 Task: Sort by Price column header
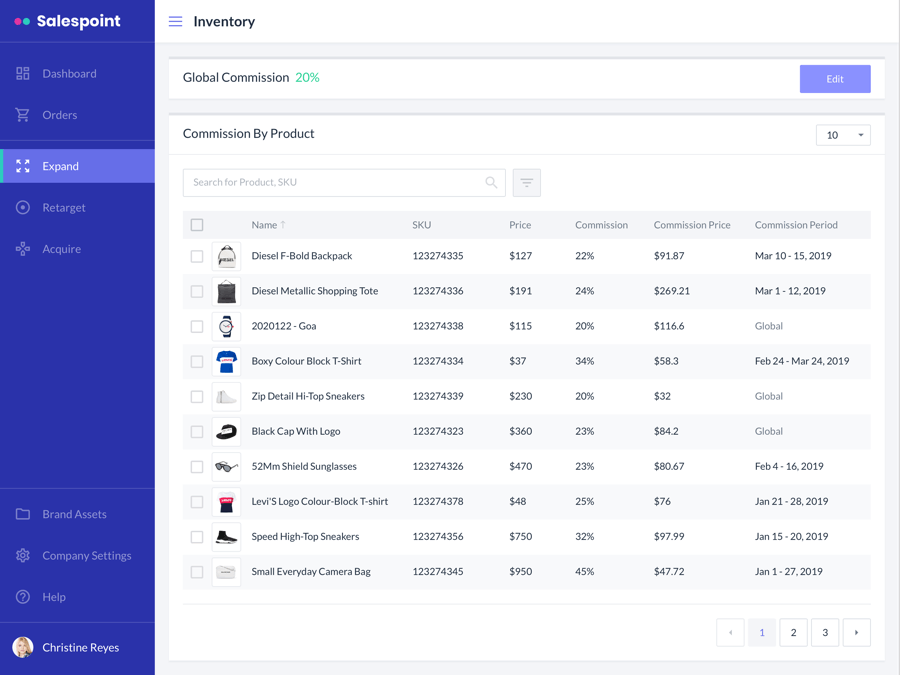(x=520, y=225)
